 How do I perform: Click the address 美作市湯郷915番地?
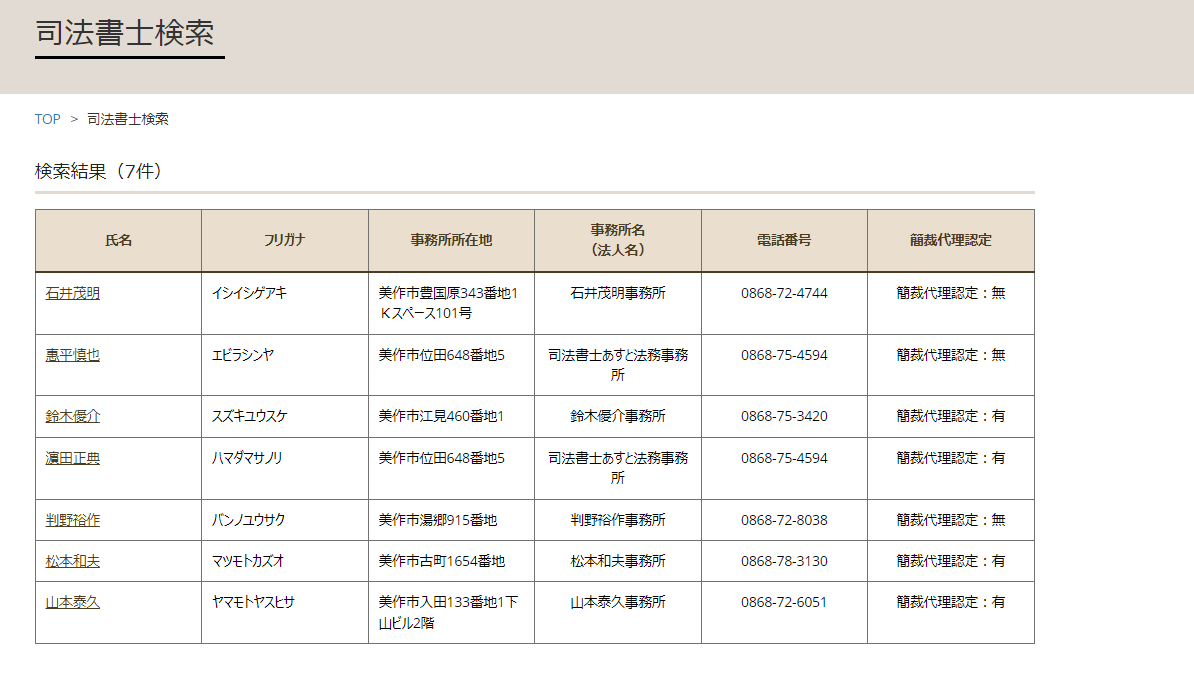point(438,520)
